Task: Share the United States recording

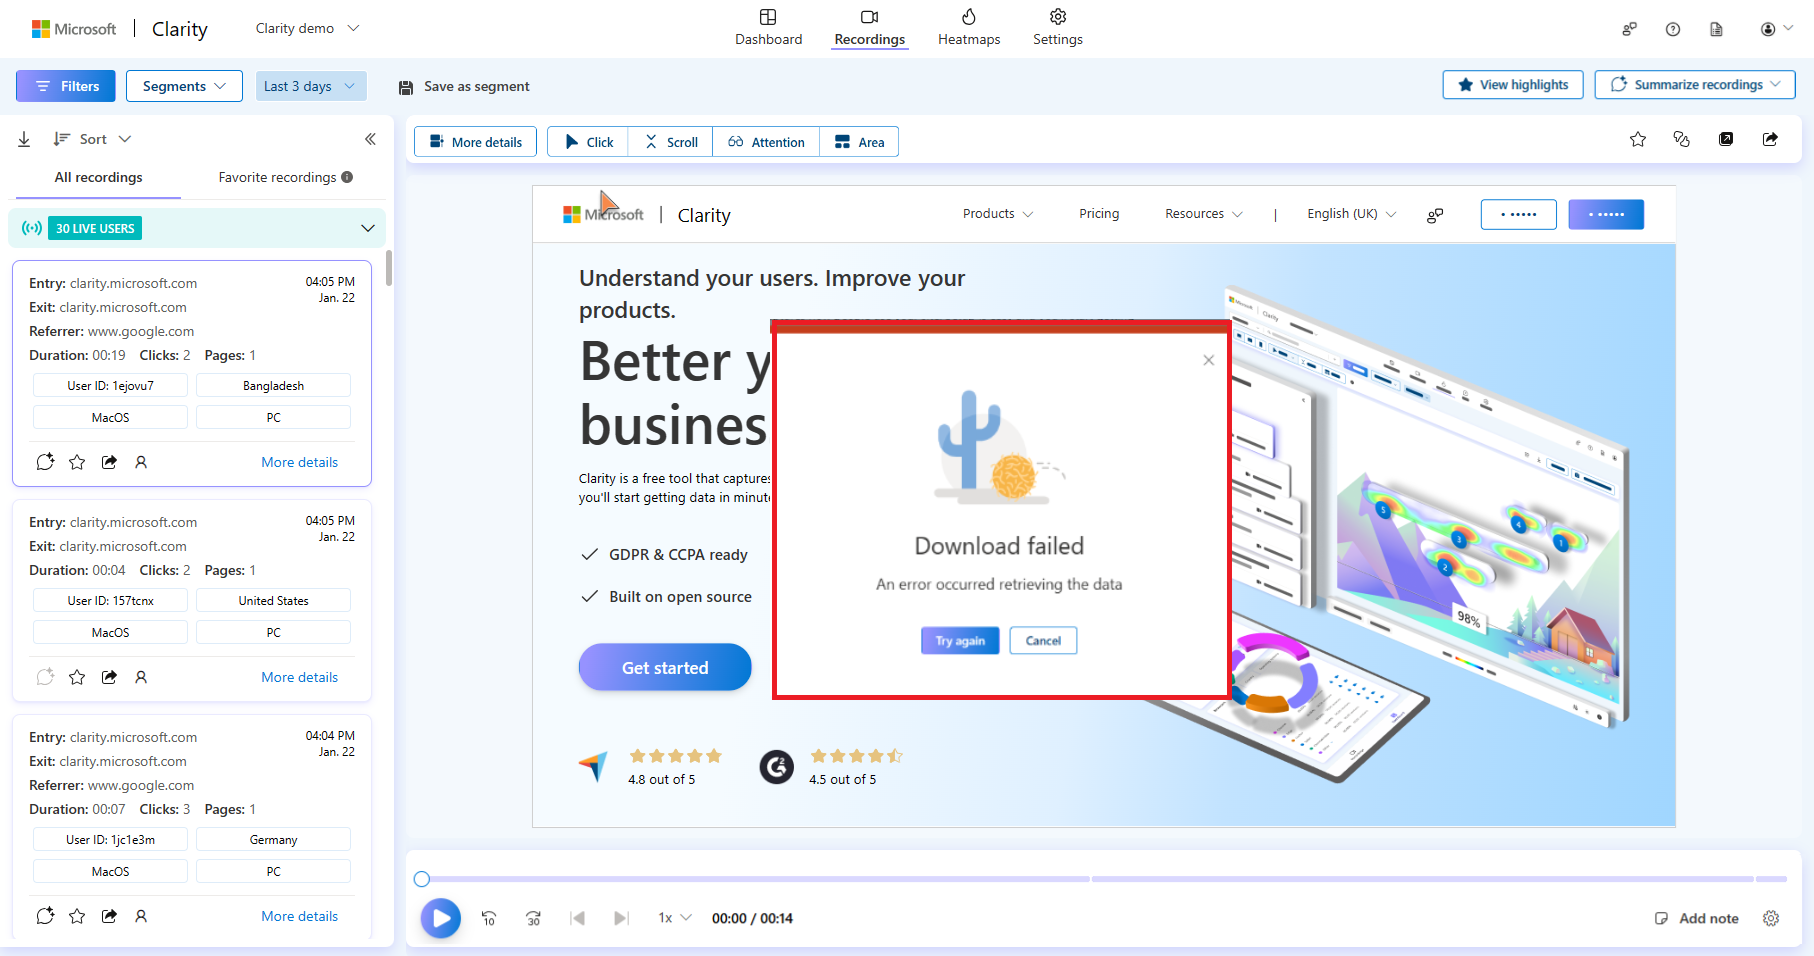Action: pos(109,677)
